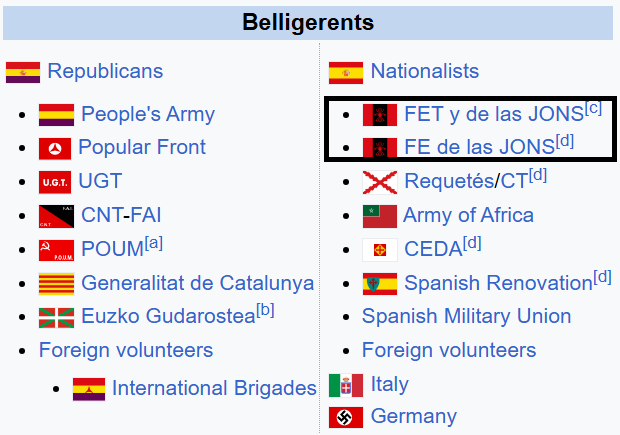Click the Italy flag icon
Image resolution: width=620 pixels, height=435 pixels.
coord(346,385)
